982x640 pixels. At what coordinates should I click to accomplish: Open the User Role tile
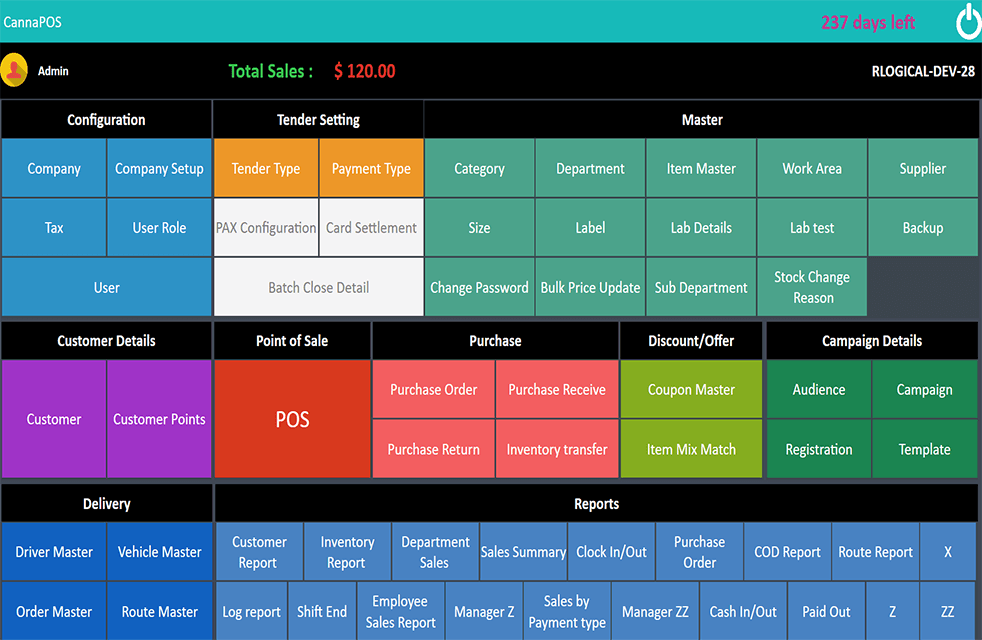pyautogui.click(x=159, y=227)
